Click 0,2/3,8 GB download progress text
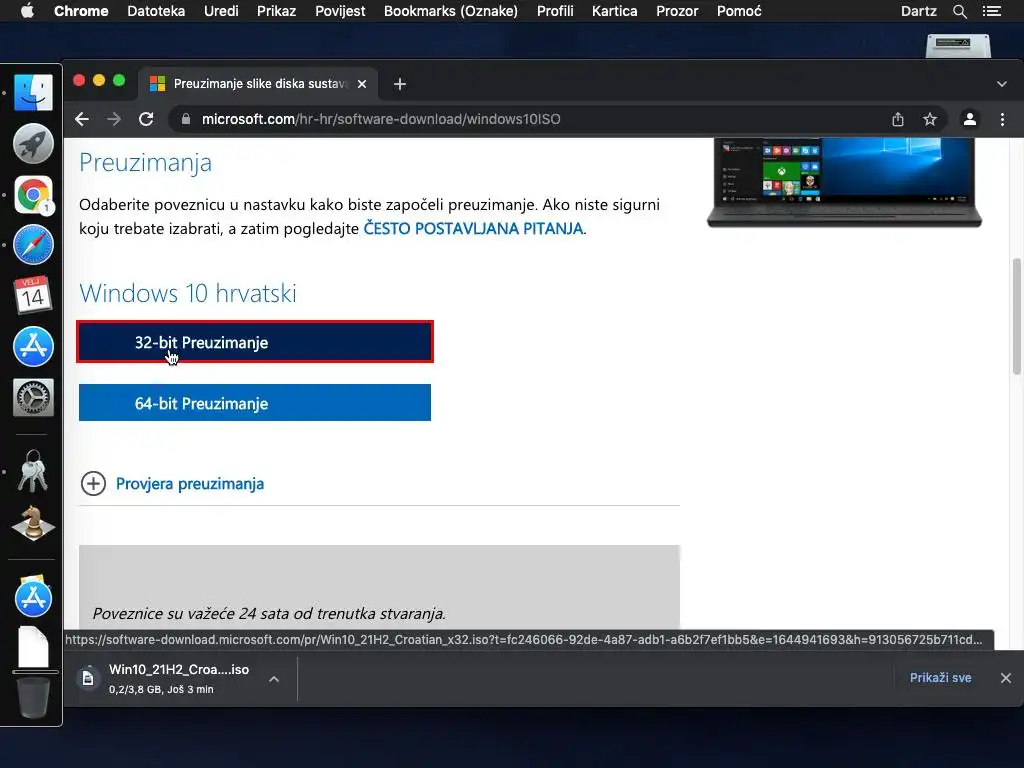Image resolution: width=1024 pixels, height=768 pixels. (x=161, y=690)
